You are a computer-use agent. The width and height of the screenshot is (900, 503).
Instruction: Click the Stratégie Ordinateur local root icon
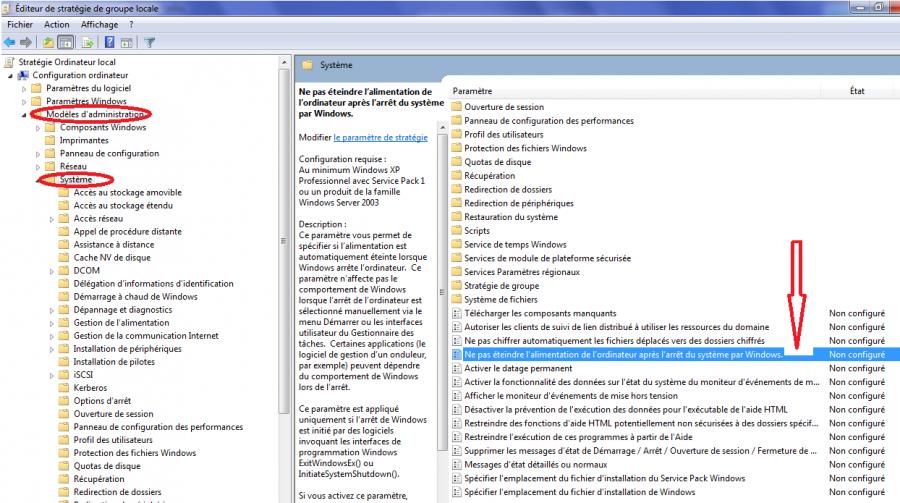[10, 62]
